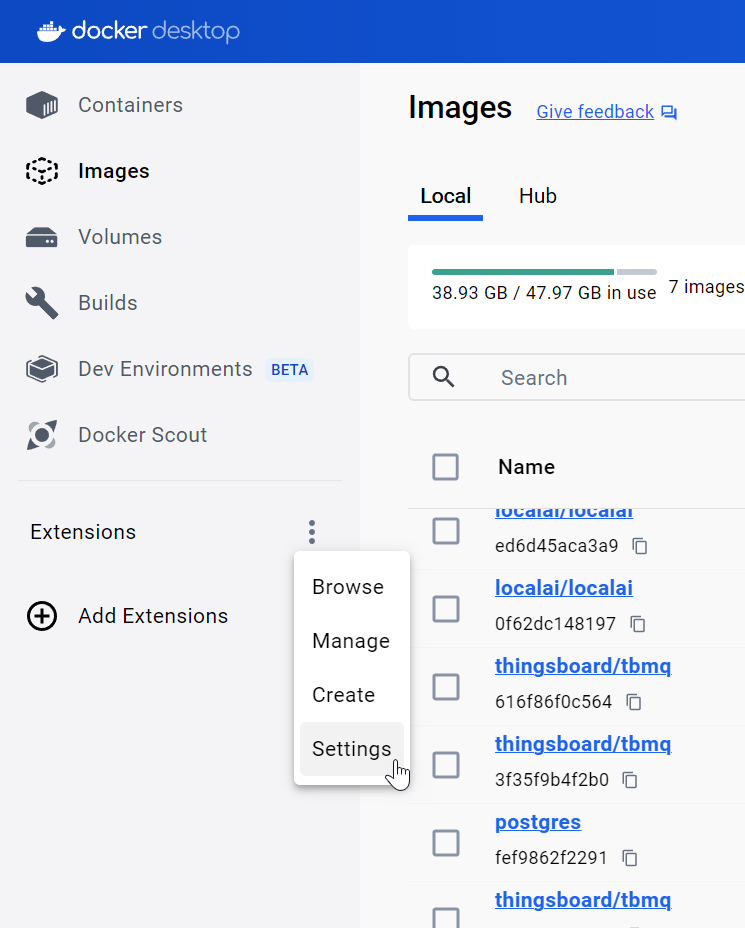Click the Dev Environments icon
745x928 pixels.
[42, 369]
